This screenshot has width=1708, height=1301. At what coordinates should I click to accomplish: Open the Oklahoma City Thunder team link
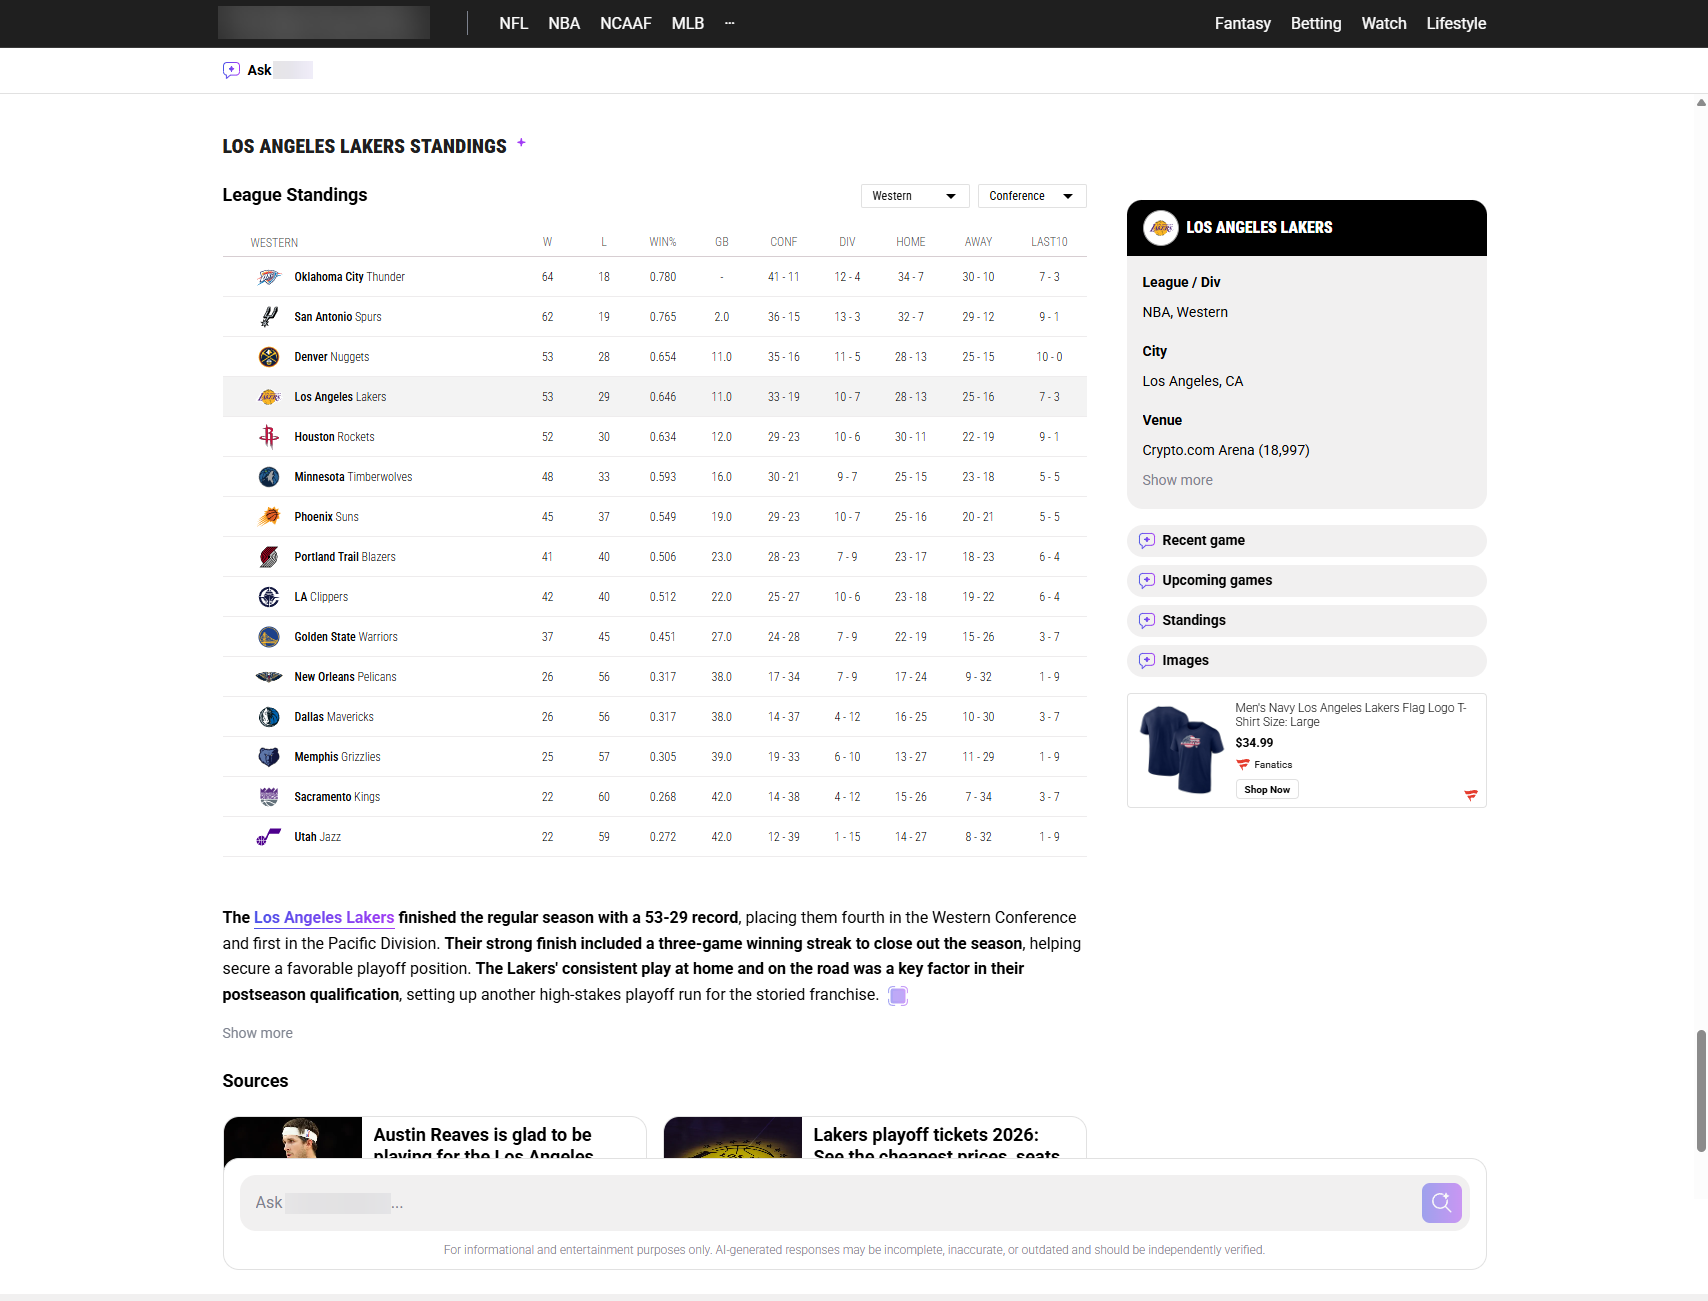tap(349, 277)
